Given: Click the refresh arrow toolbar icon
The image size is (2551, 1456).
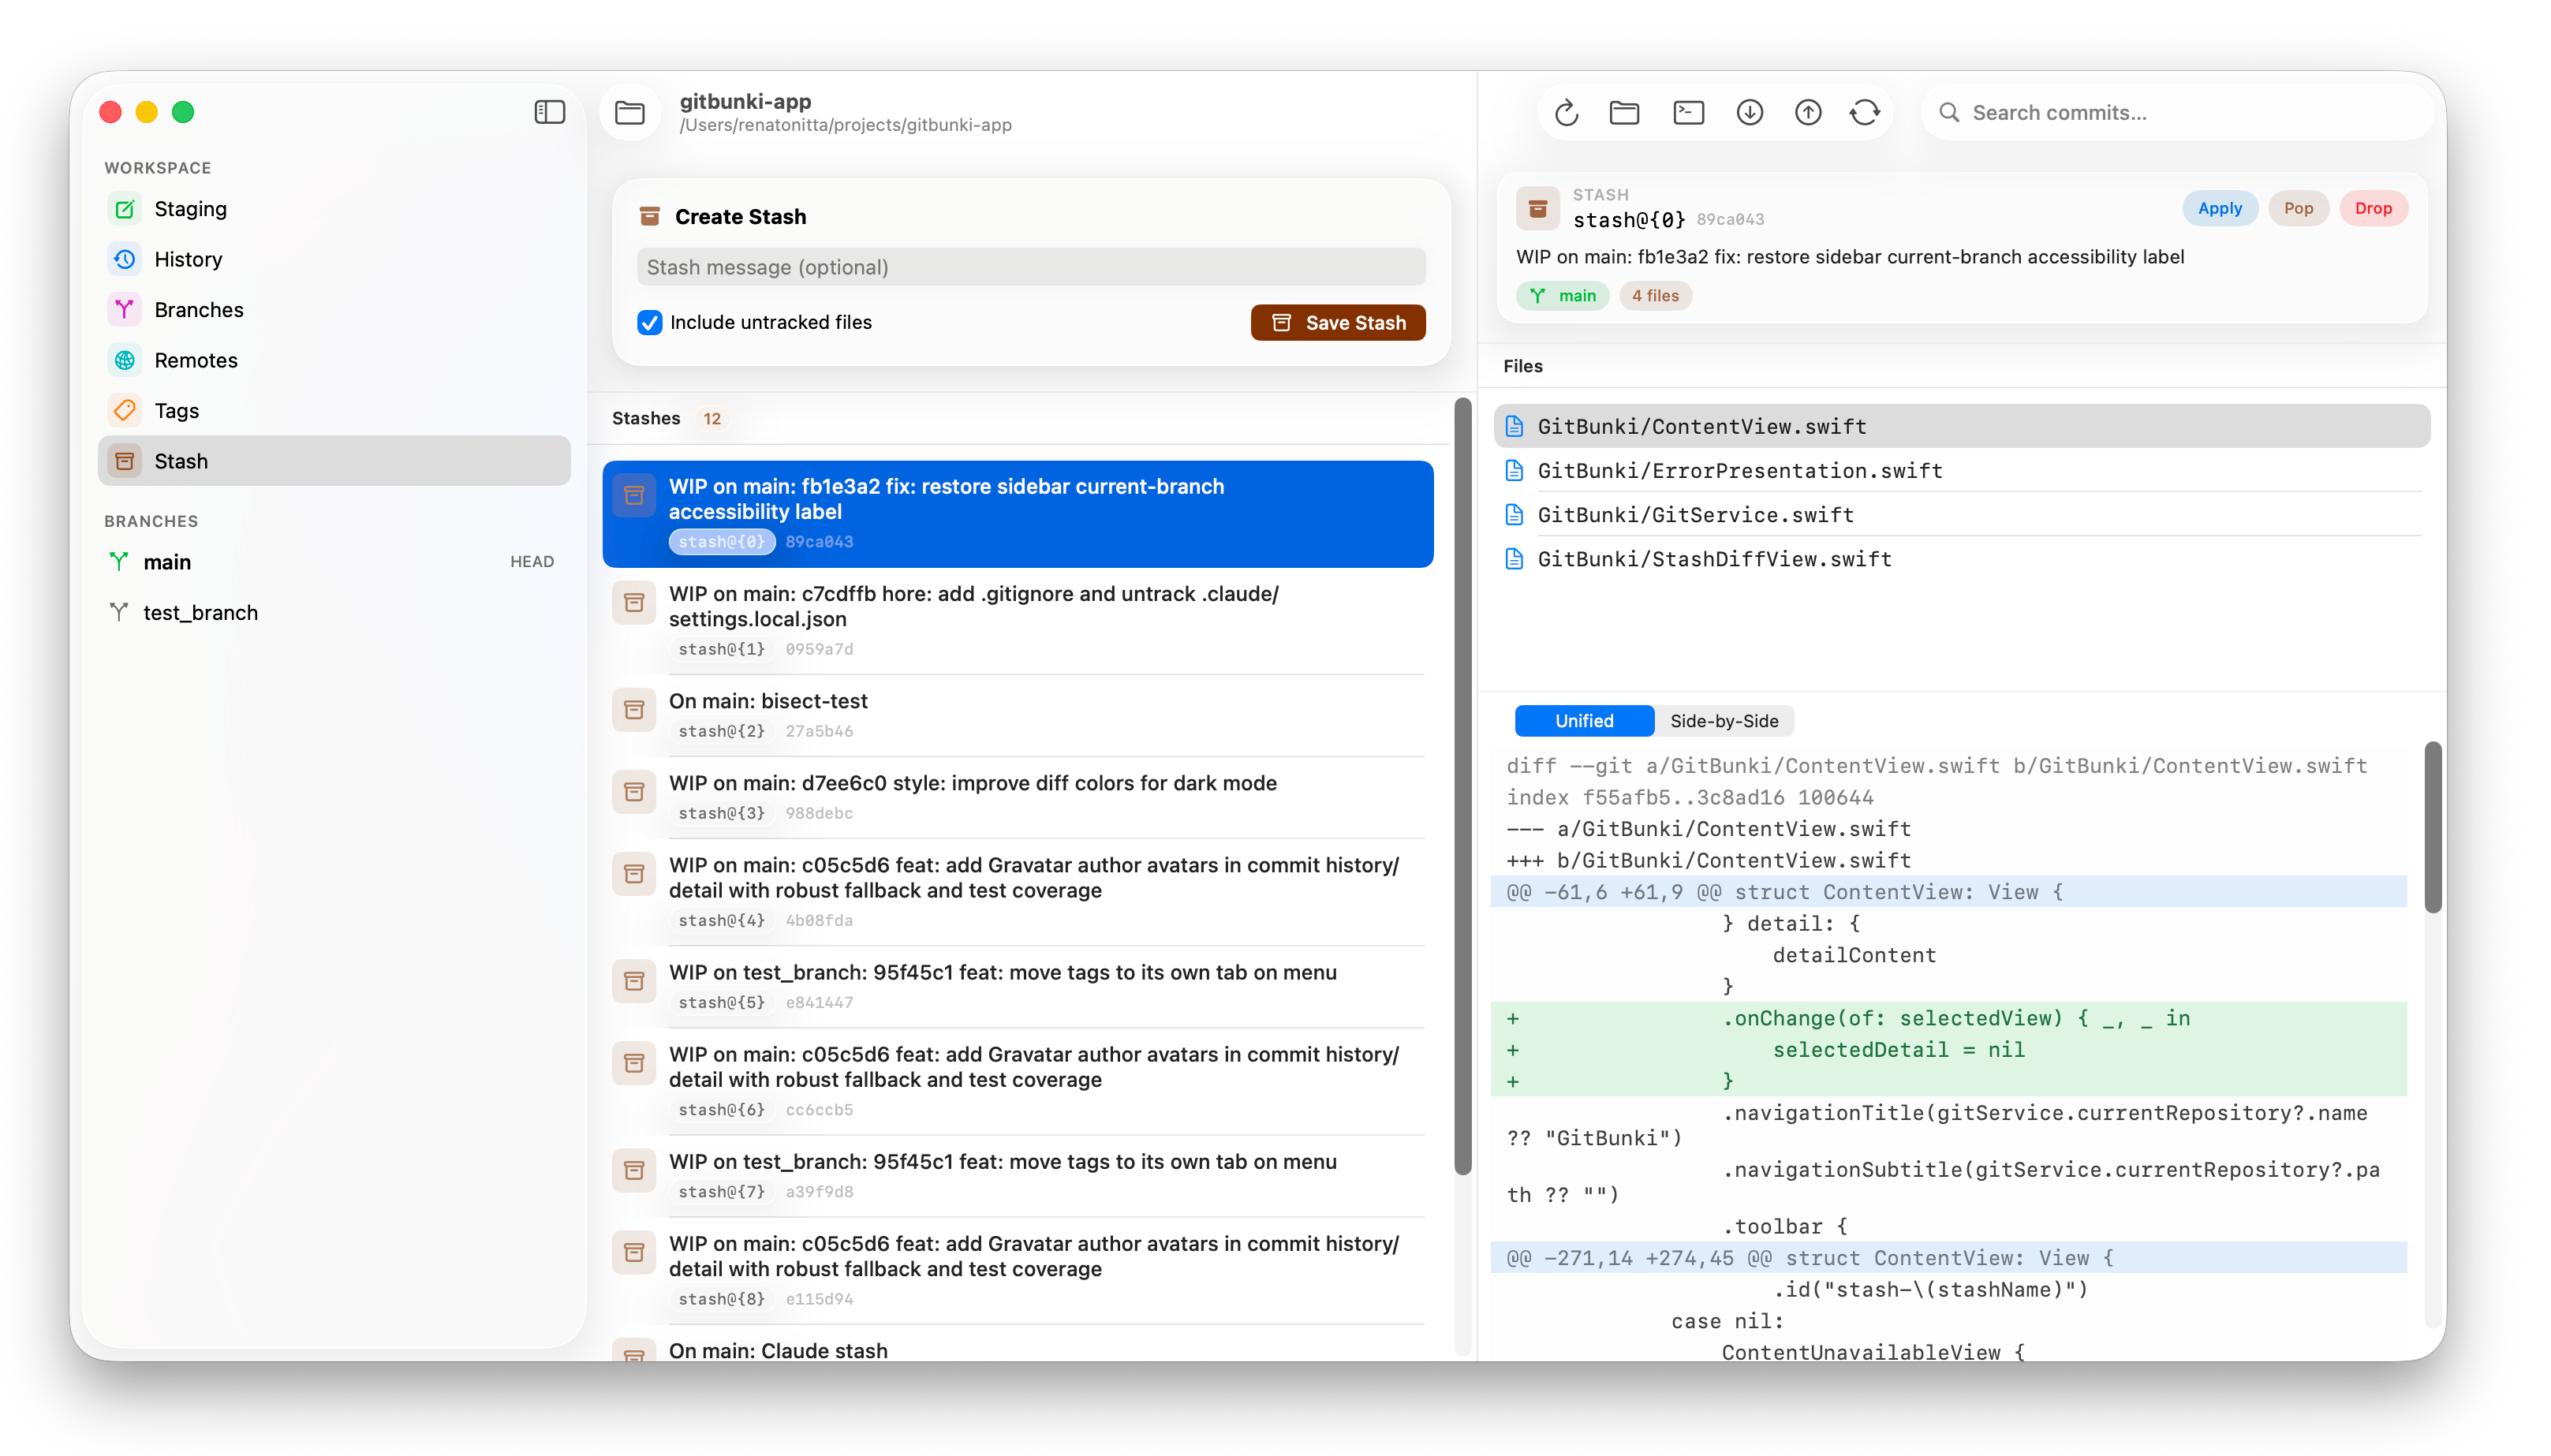Looking at the screenshot, I should pyautogui.click(x=1566, y=113).
